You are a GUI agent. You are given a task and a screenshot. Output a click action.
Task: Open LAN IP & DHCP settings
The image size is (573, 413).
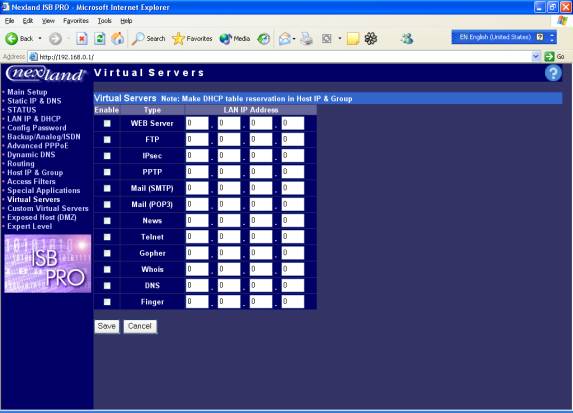(x=34, y=119)
